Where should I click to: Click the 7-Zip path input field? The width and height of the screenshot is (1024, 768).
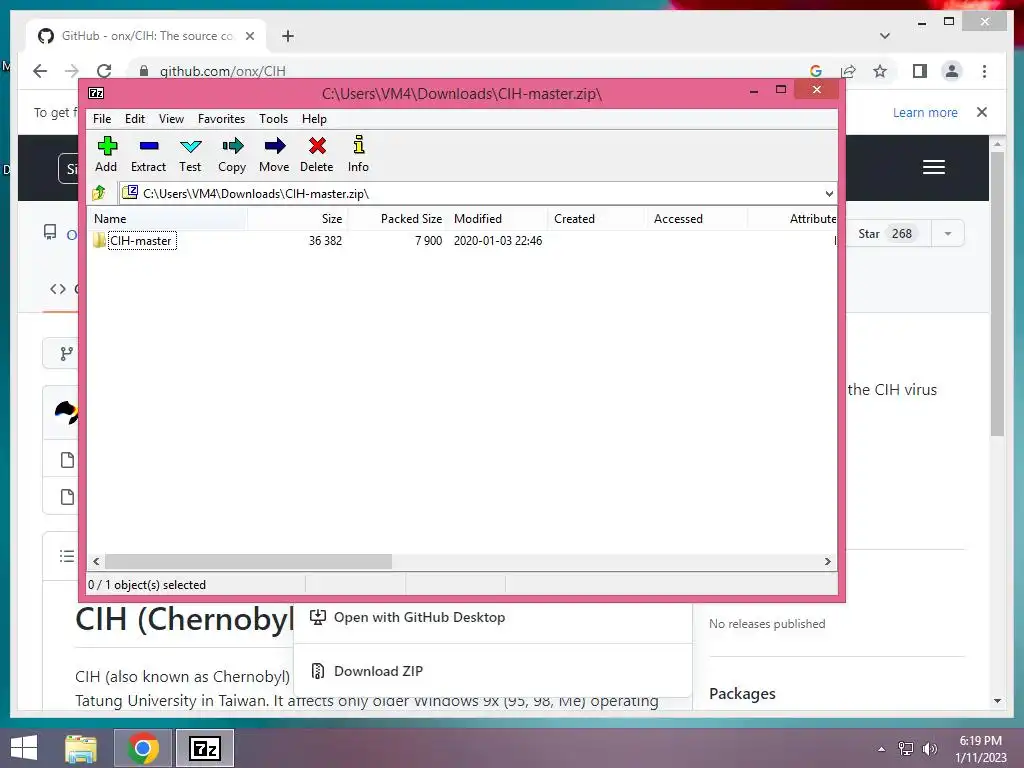pos(477,193)
